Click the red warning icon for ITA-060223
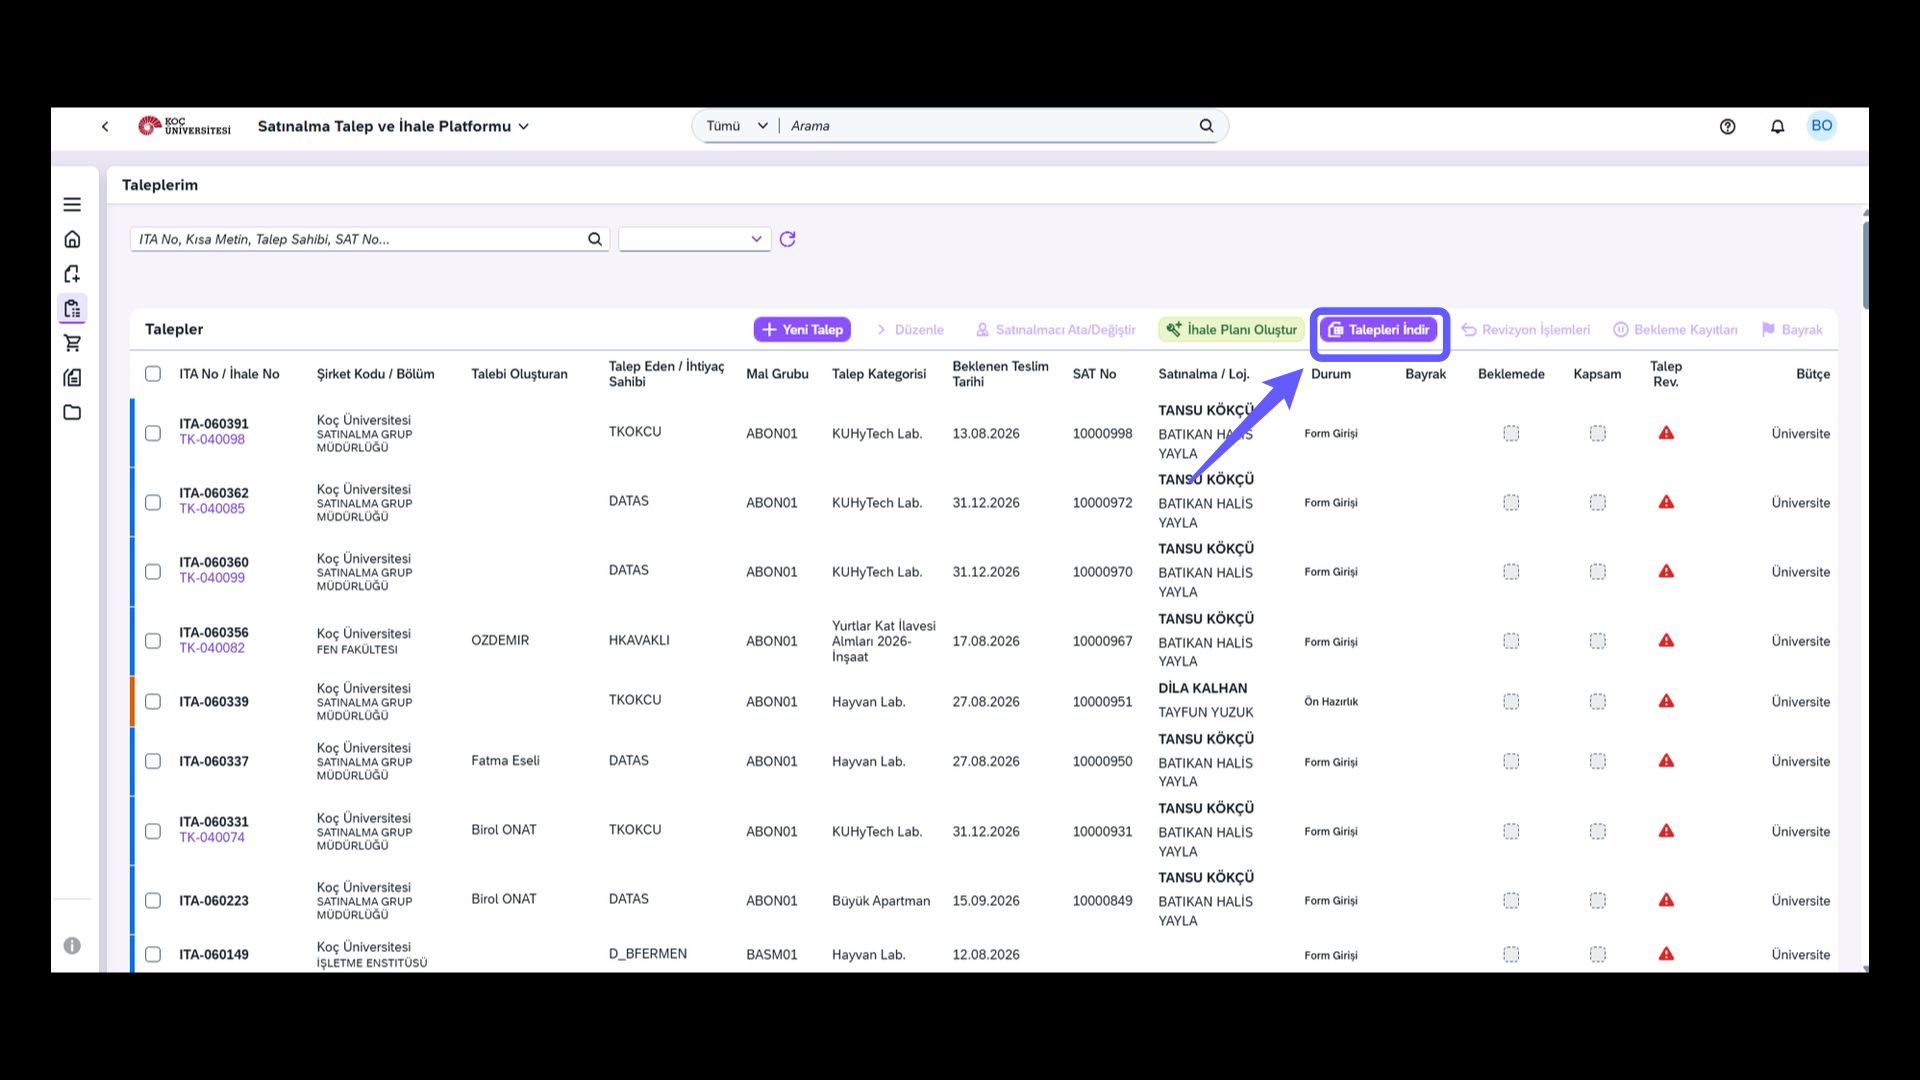 (1666, 900)
